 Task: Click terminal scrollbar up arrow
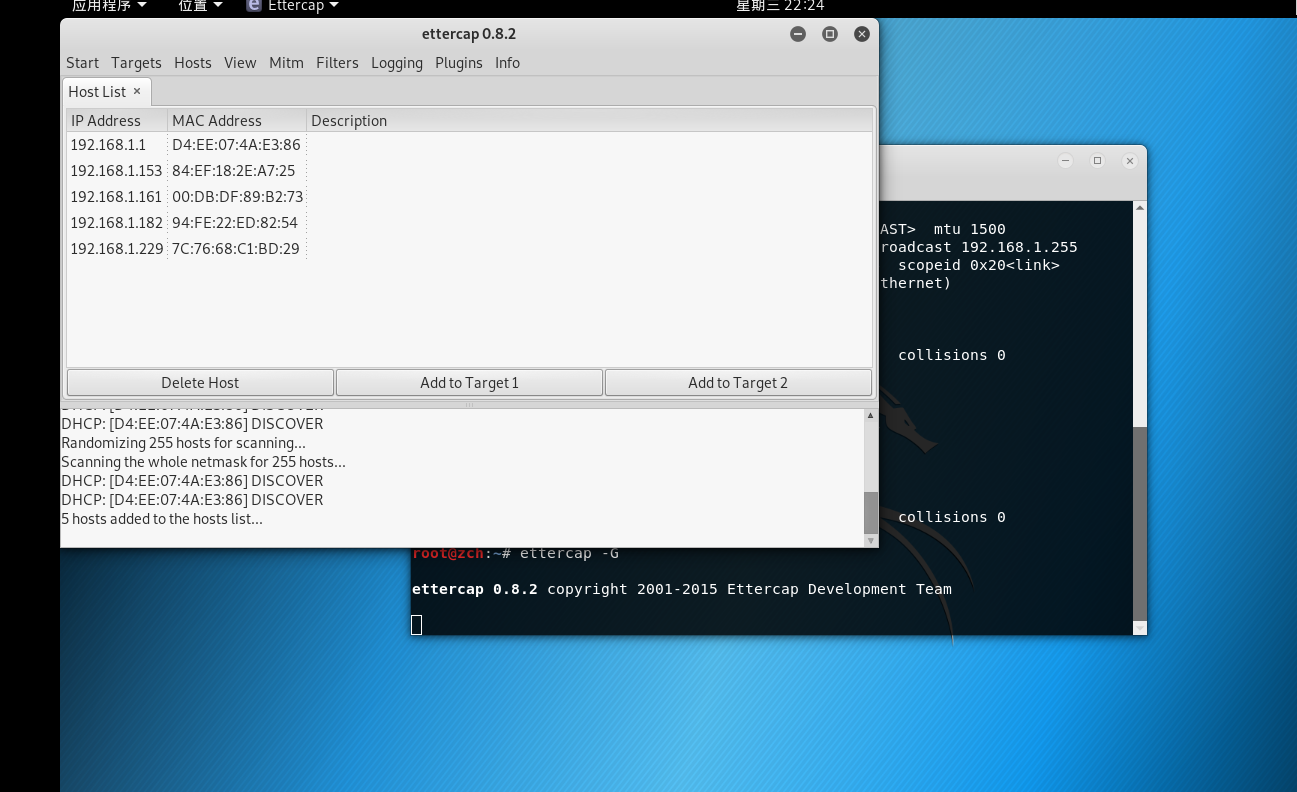tap(1139, 208)
